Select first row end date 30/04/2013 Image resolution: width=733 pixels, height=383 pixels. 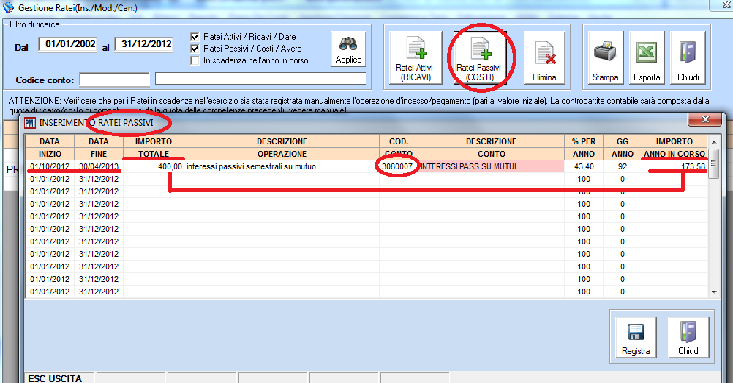[x=99, y=166]
